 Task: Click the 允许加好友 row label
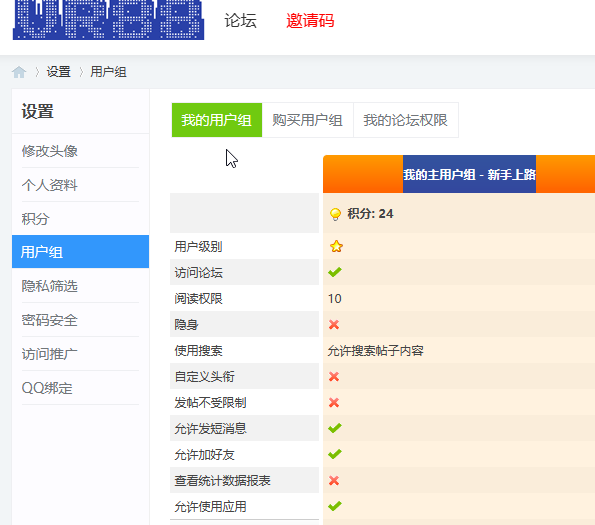(x=205, y=454)
